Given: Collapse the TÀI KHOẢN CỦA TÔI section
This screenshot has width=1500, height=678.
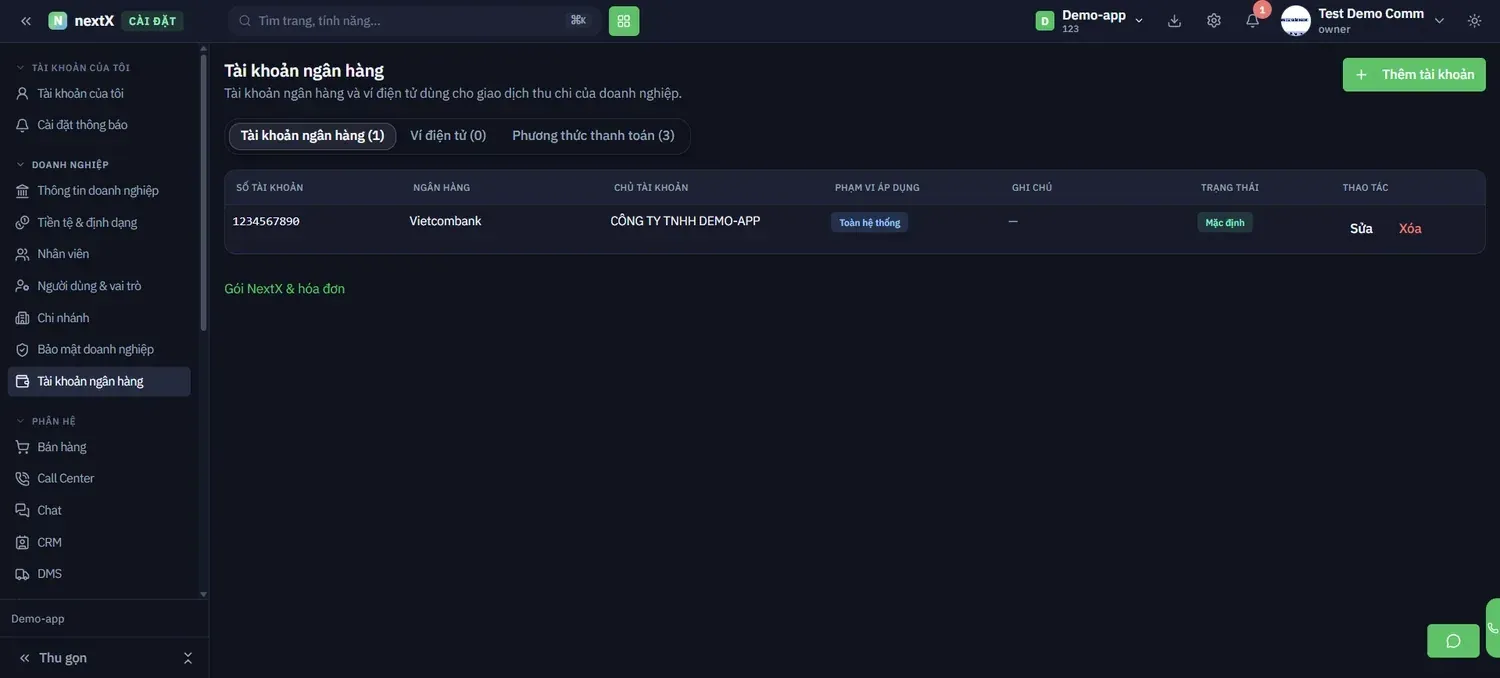Looking at the screenshot, I should point(73,68).
